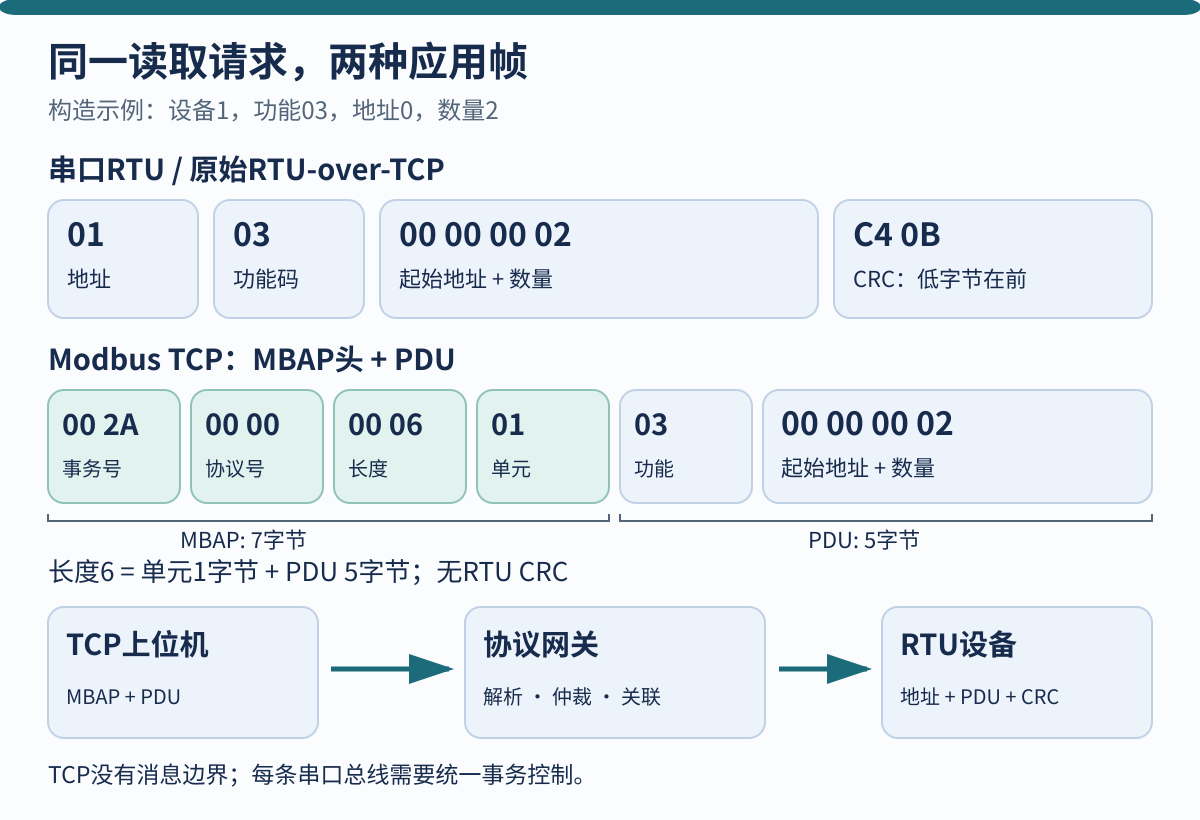
Task: Click the 03 功能 card in the TCP row
Action: [686, 446]
